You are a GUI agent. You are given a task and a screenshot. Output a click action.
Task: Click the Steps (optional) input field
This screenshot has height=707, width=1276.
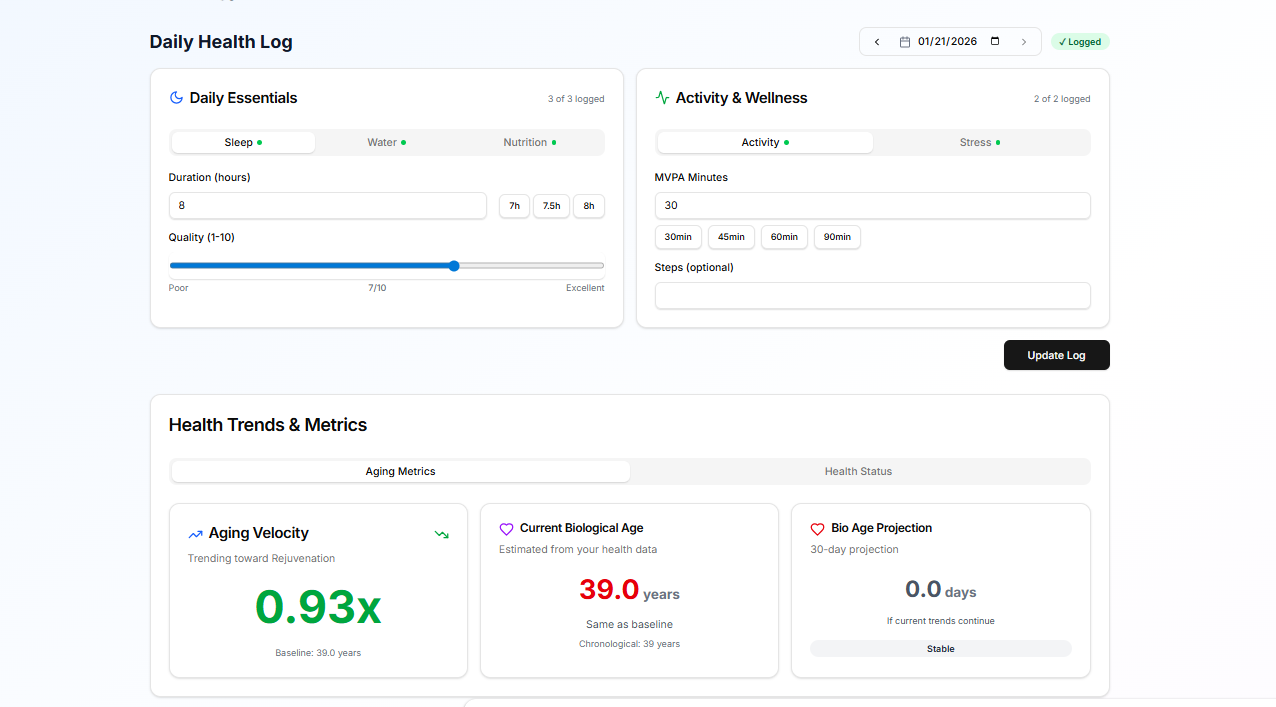(872, 296)
